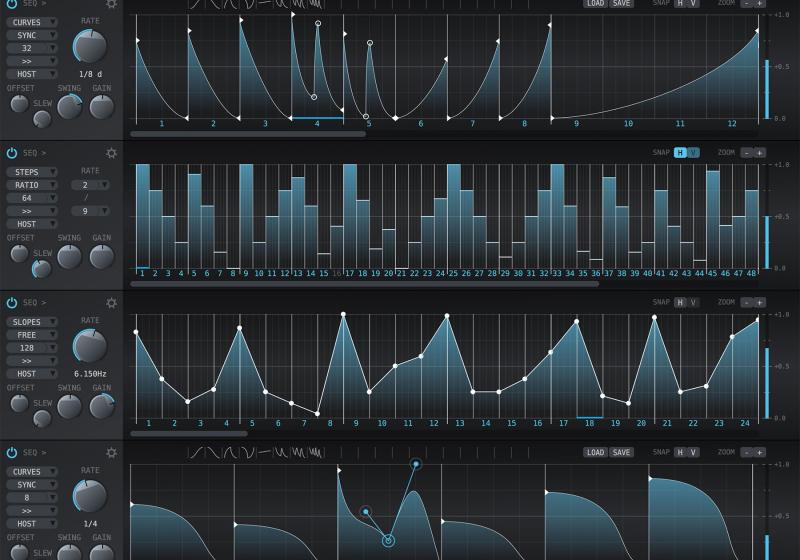Open the 64 step-count dropdown

pyautogui.click(x=32, y=198)
